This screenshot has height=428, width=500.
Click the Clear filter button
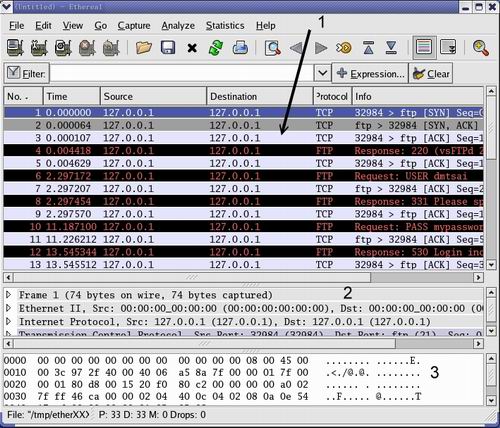coord(431,73)
